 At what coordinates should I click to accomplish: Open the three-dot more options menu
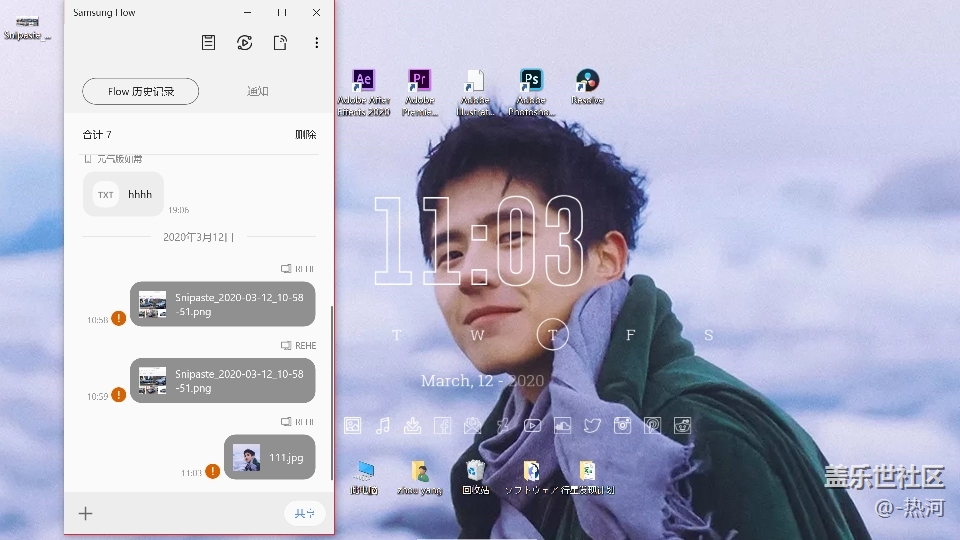point(317,43)
